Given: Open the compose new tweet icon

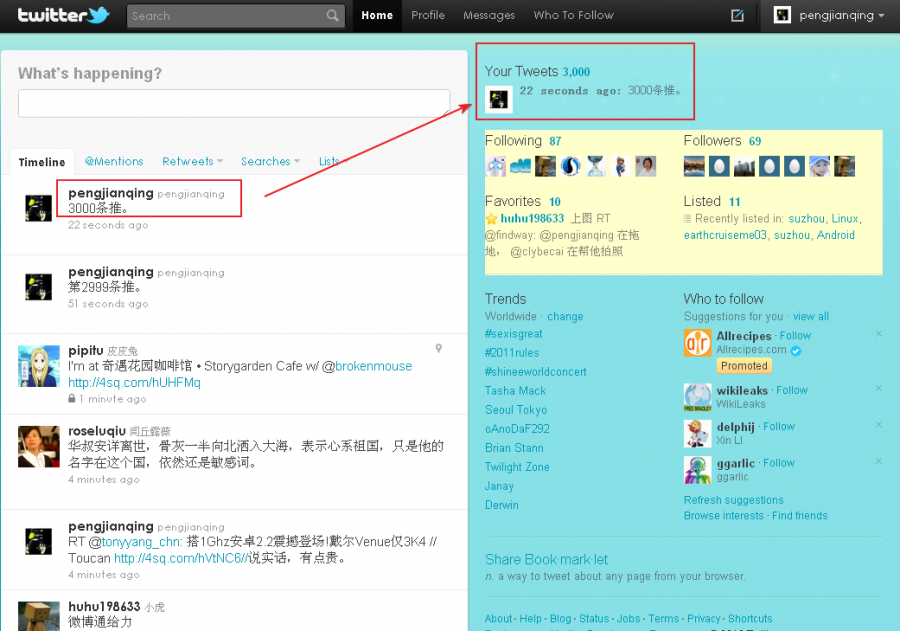Looking at the screenshot, I should (x=737, y=15).
